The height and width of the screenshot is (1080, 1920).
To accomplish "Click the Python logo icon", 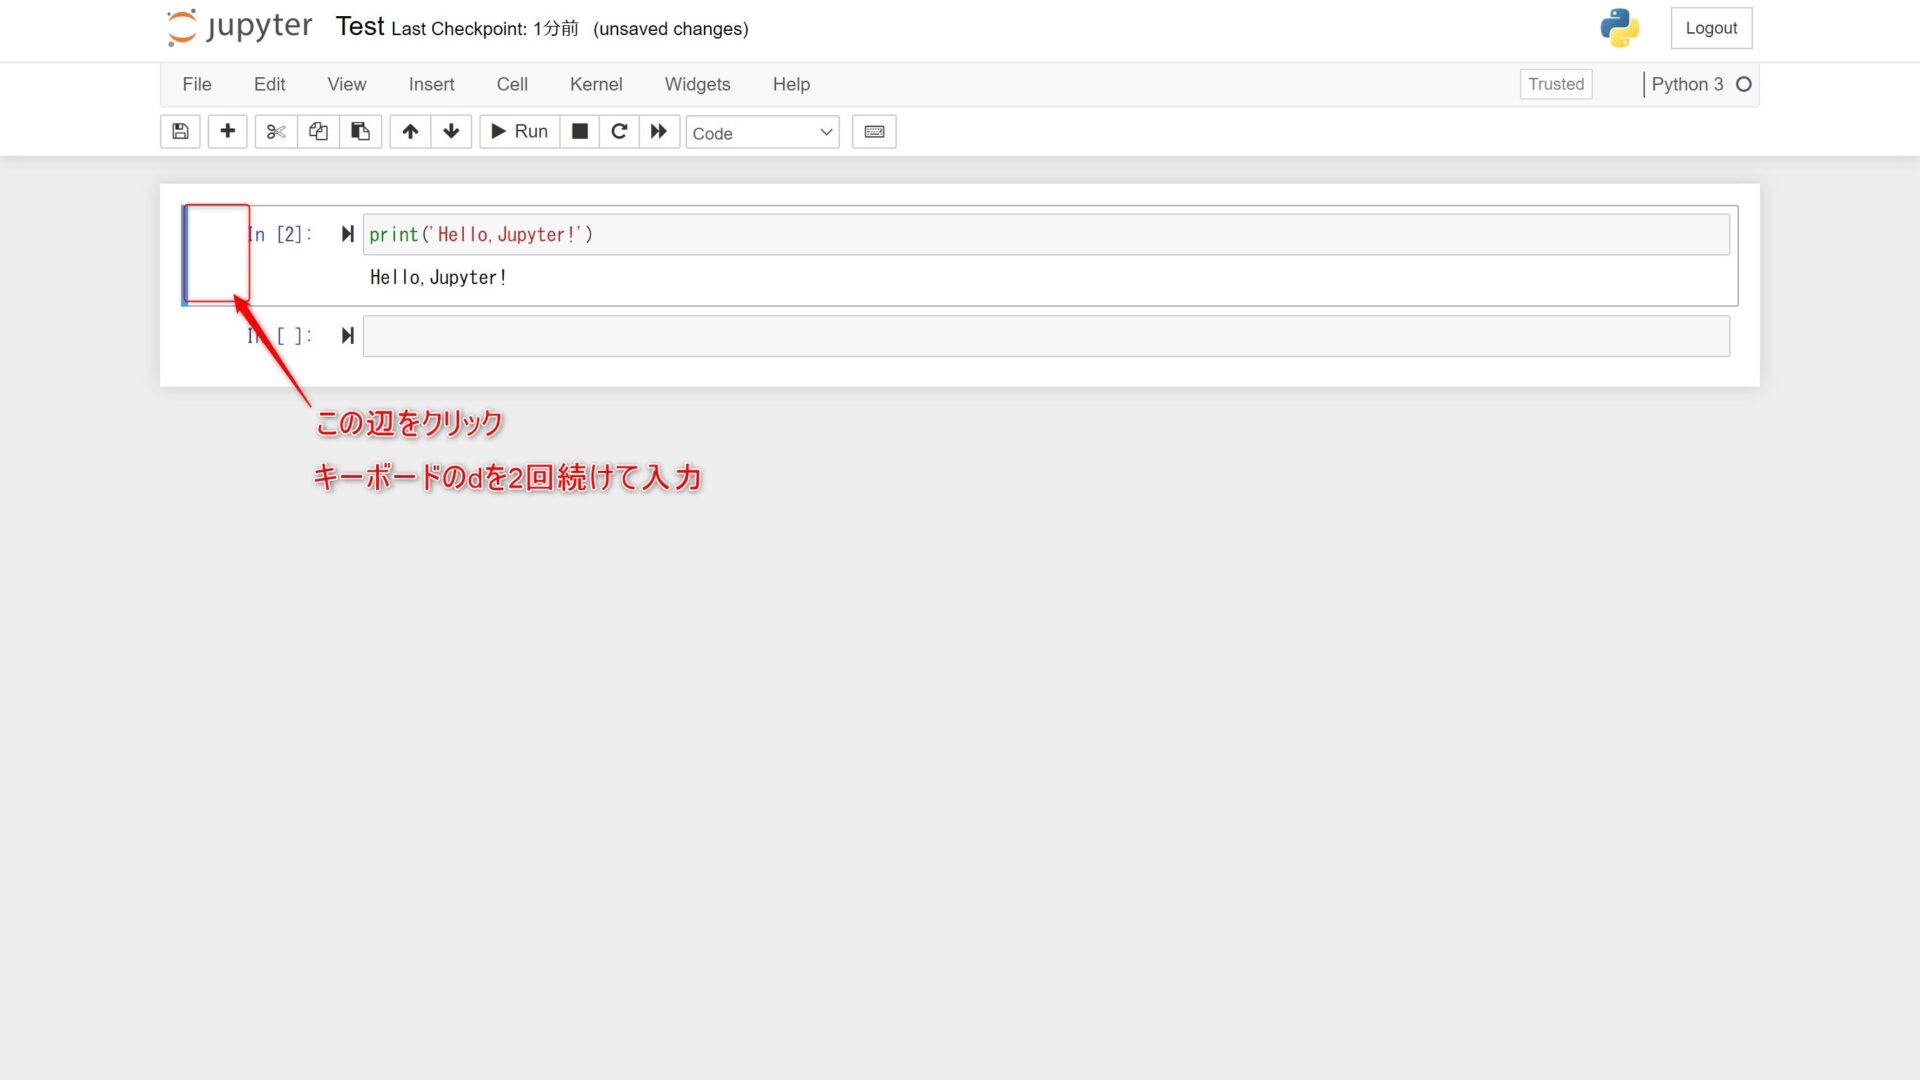I will pyautogui.click(x=1620, y=28).
